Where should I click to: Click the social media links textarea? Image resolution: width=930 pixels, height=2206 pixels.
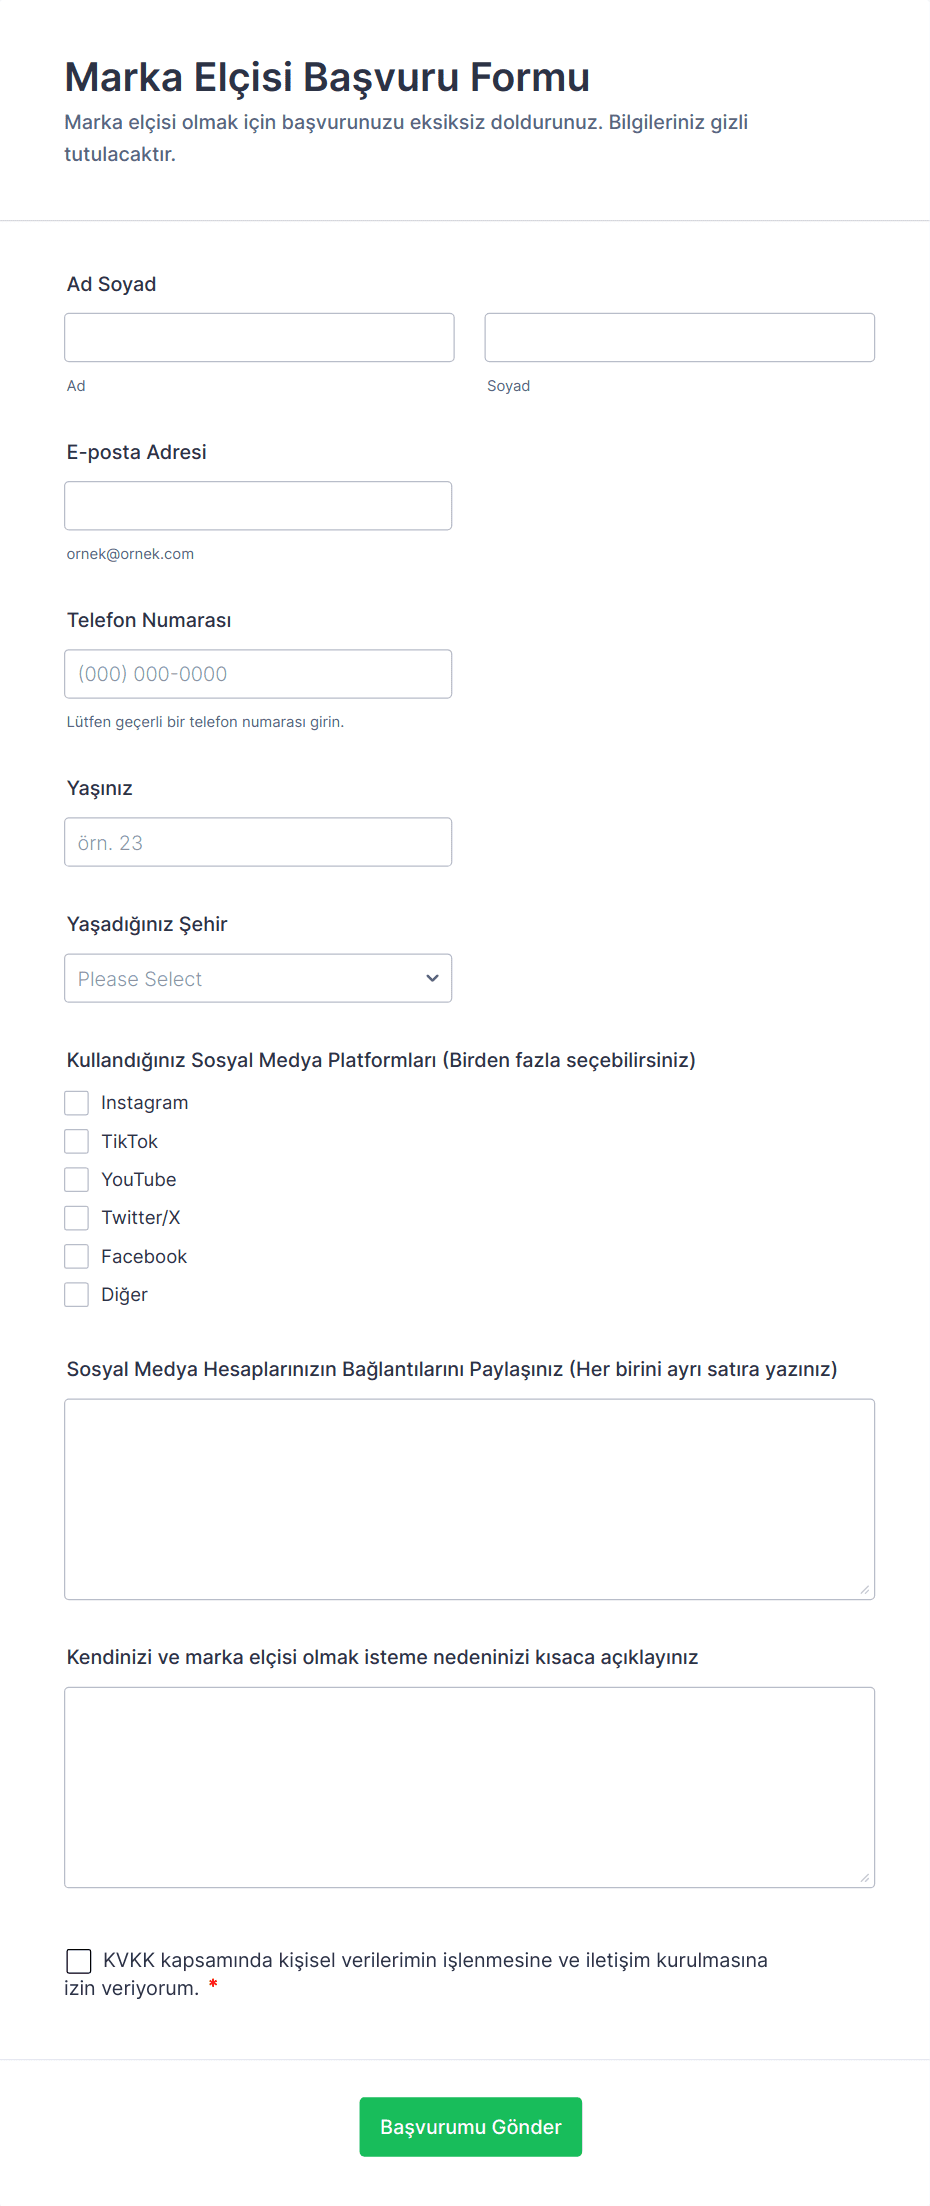tap(469, 1499)
